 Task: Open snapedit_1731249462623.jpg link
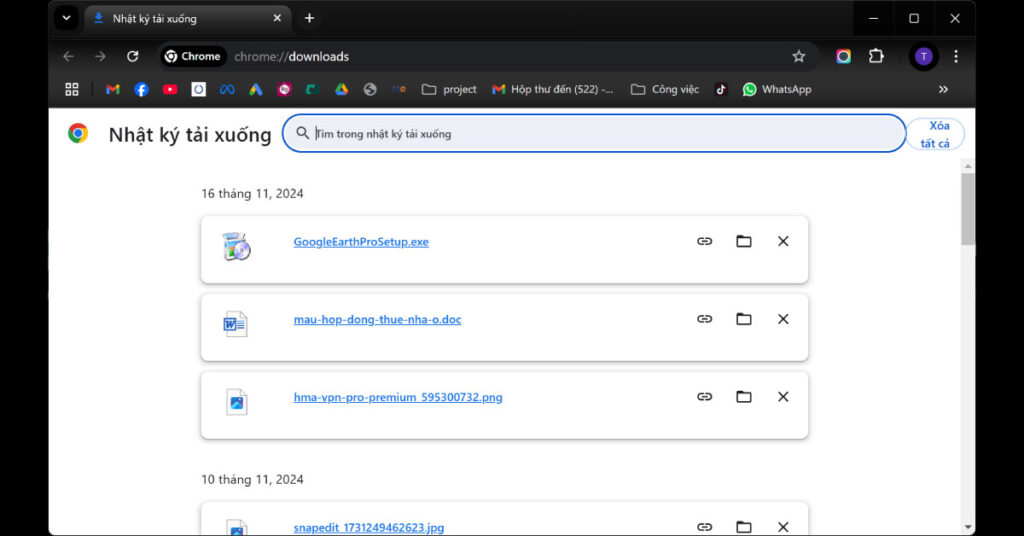[369, 528]
